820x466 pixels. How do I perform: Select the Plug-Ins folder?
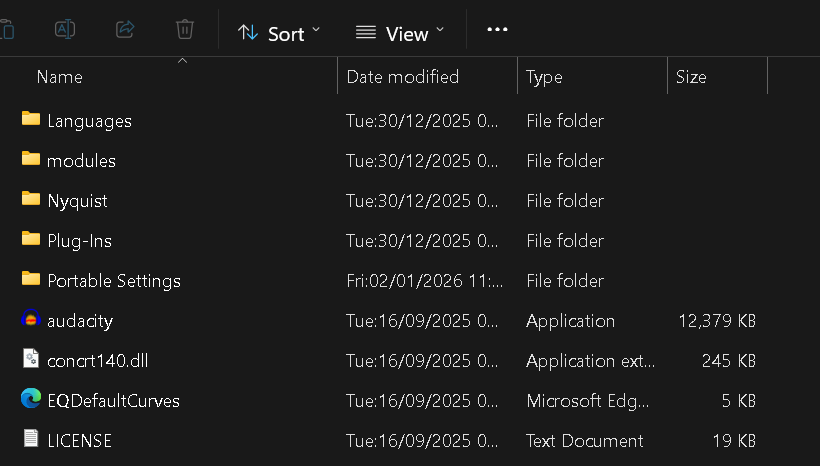click(79, 241)
